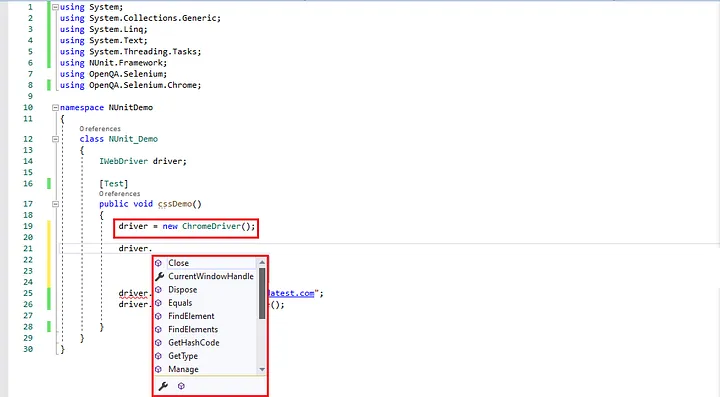This screenshot has width=720, height=397.
Task: Click line number 19 in the margin
Action: click(28, 226)
